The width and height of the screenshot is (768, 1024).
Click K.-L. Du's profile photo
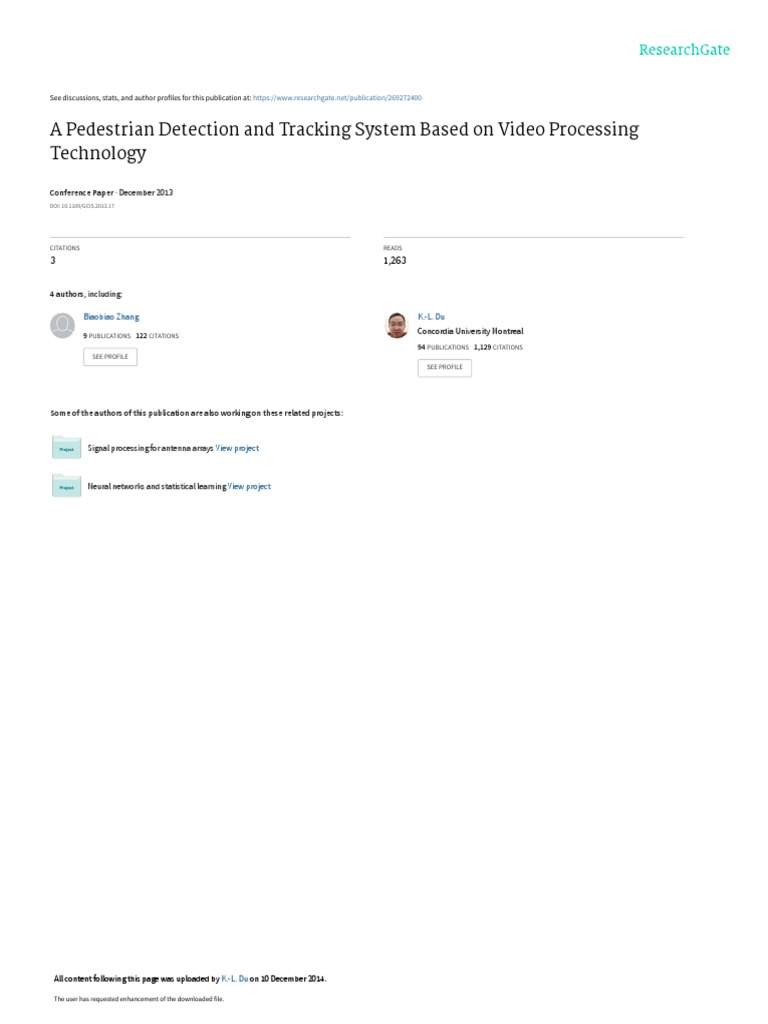tap(397, 326)
